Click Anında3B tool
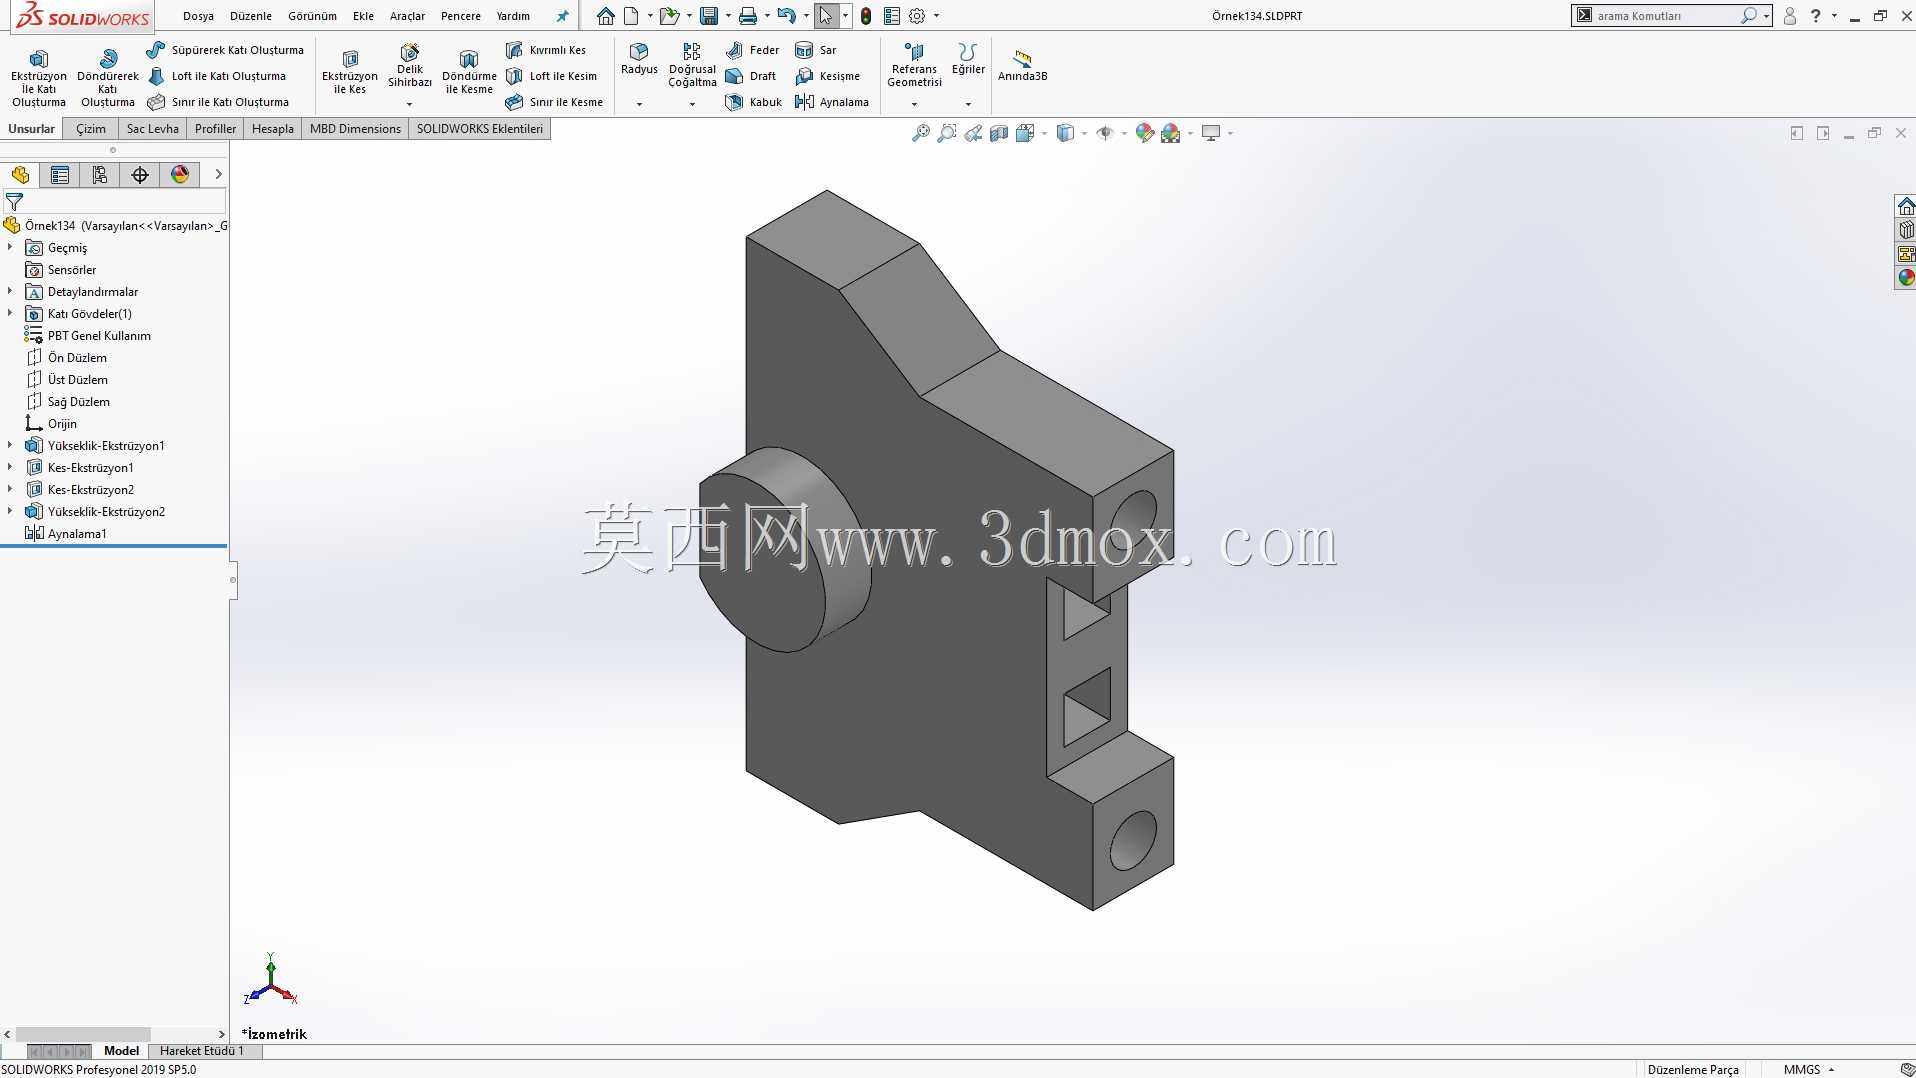The width and height of the screenshot is (1916, 1078). click(x=1022, y=65)
